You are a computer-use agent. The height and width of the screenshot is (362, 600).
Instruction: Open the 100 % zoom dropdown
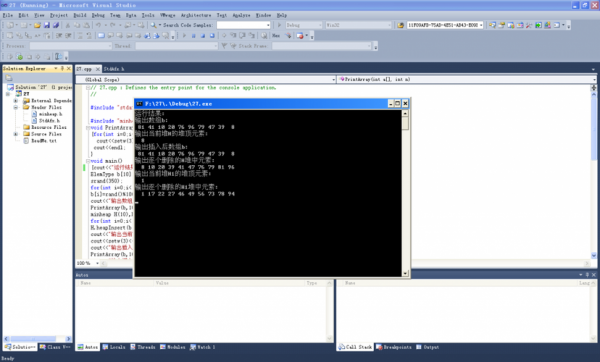point(97,263)
